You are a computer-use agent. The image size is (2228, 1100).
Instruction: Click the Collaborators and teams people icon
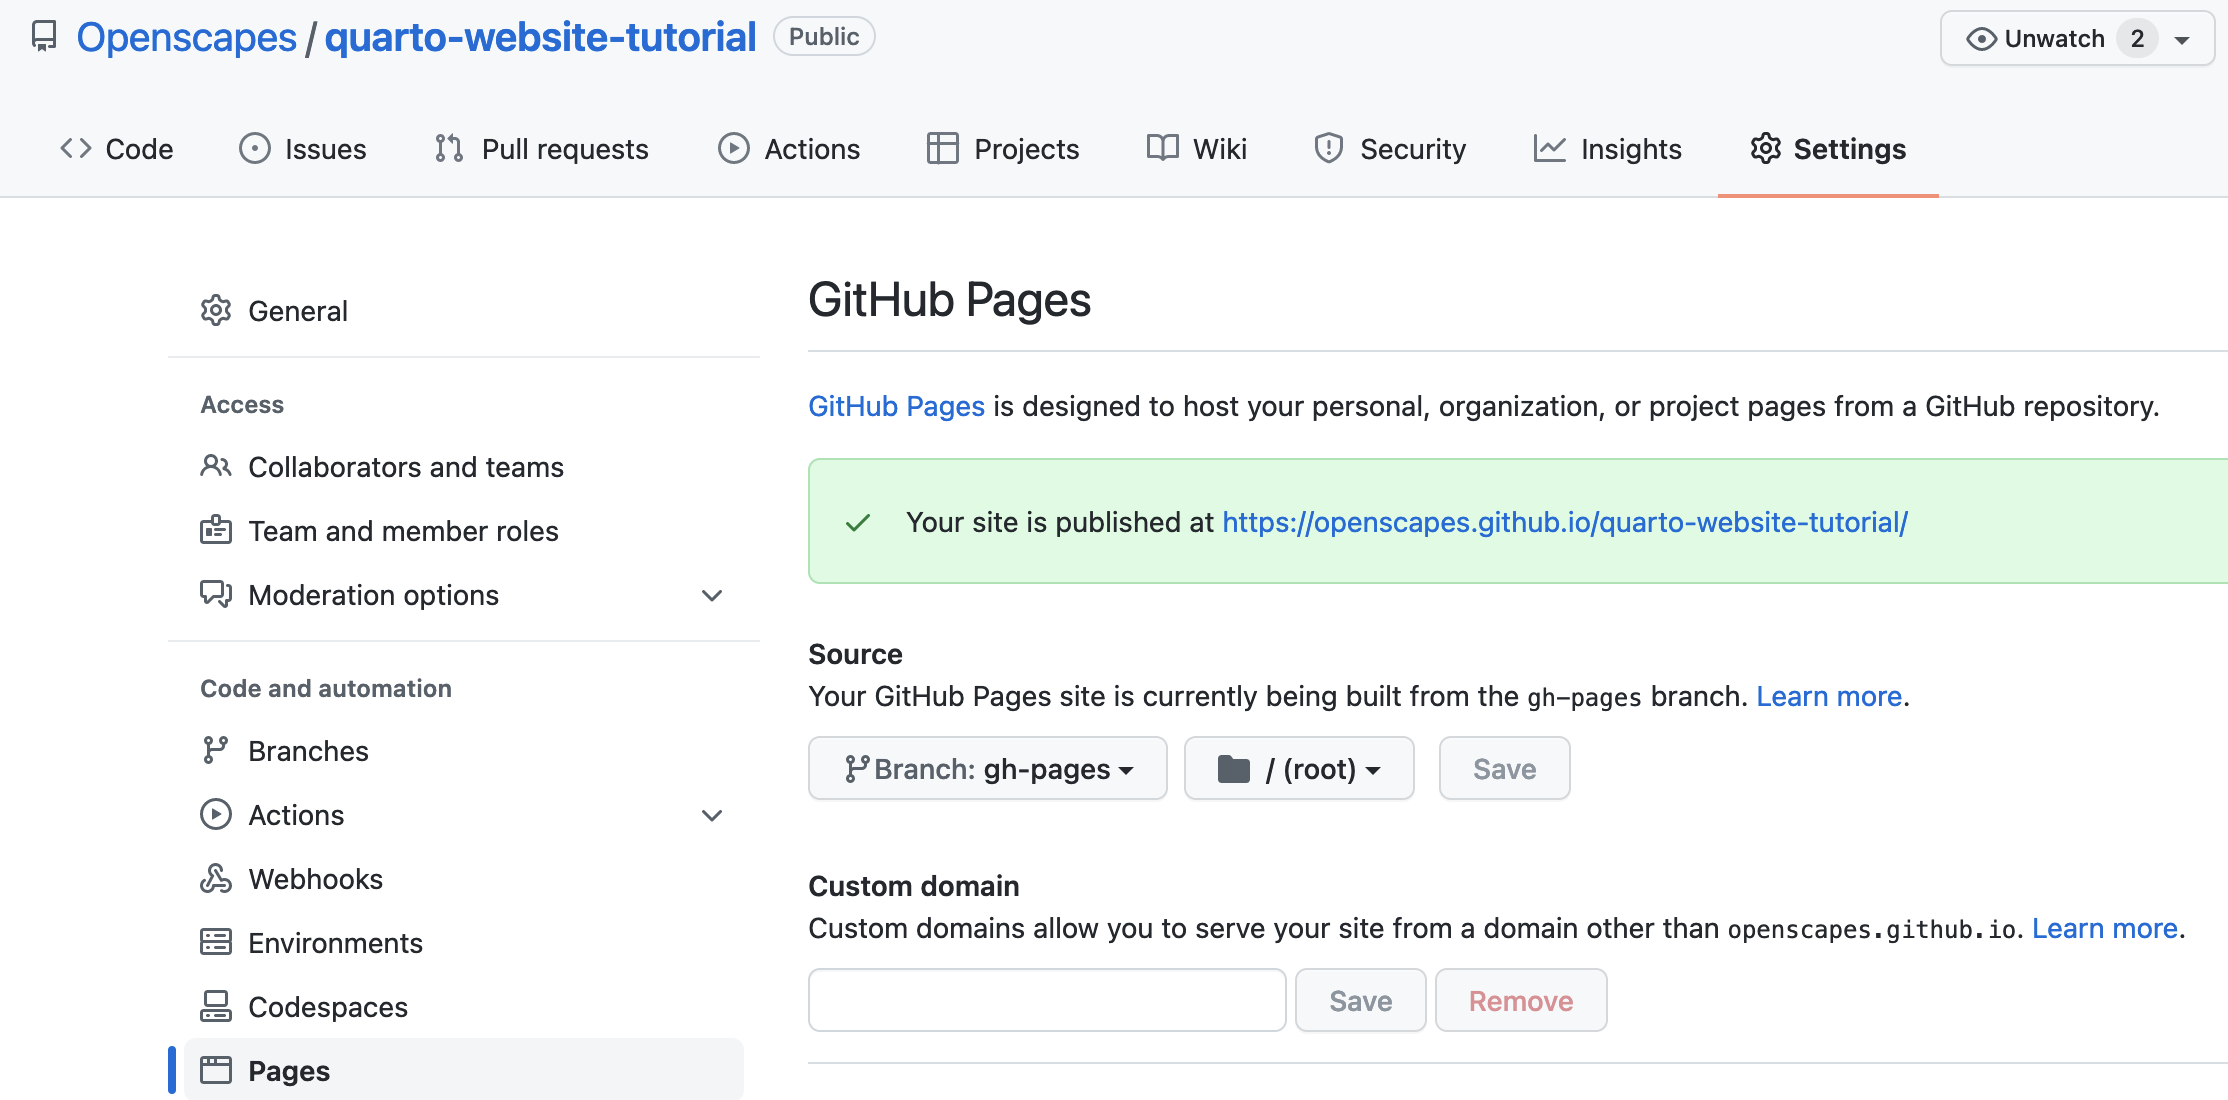pos(216,467)
